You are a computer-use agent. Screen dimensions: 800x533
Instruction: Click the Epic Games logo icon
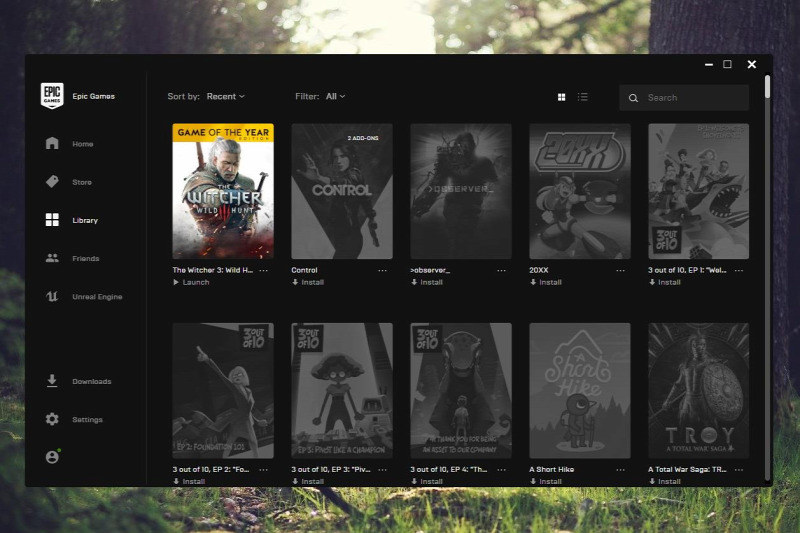[52, 95]
